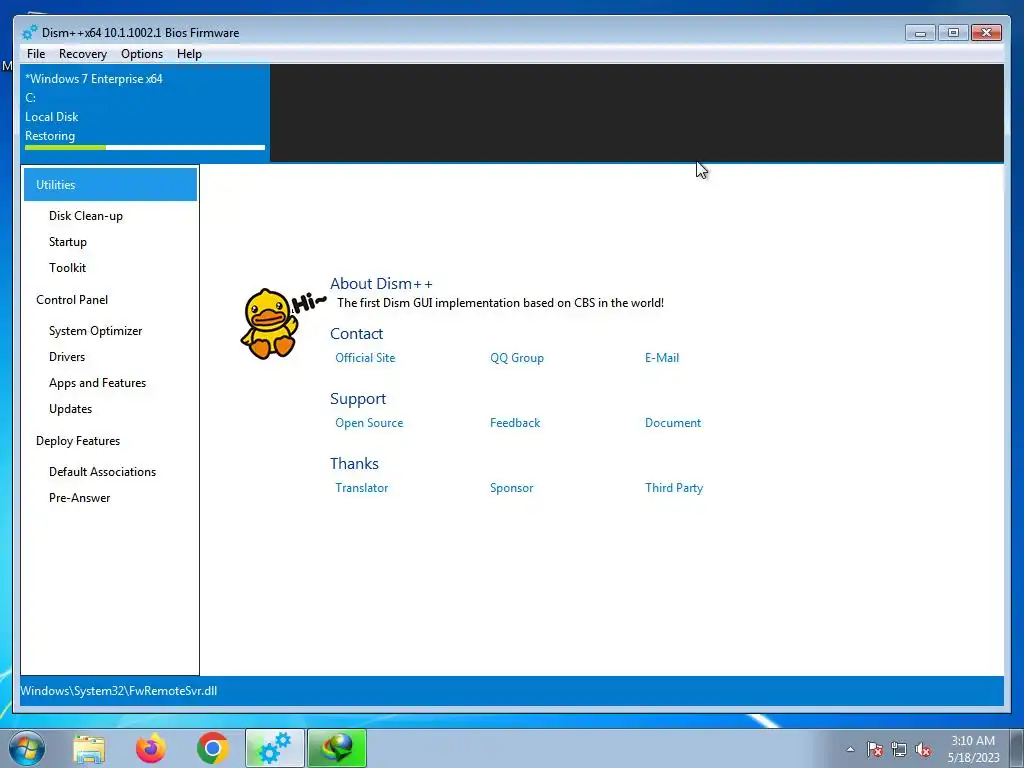Click the FwRemoteSvr.dll status bar path
This screenshot has width=1024, height=768.
[x=118, y=691]
